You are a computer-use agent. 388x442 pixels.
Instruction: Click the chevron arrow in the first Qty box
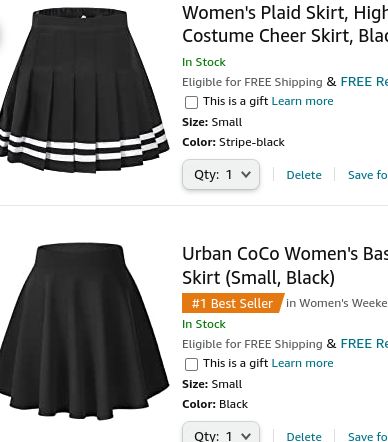point(246,174)
